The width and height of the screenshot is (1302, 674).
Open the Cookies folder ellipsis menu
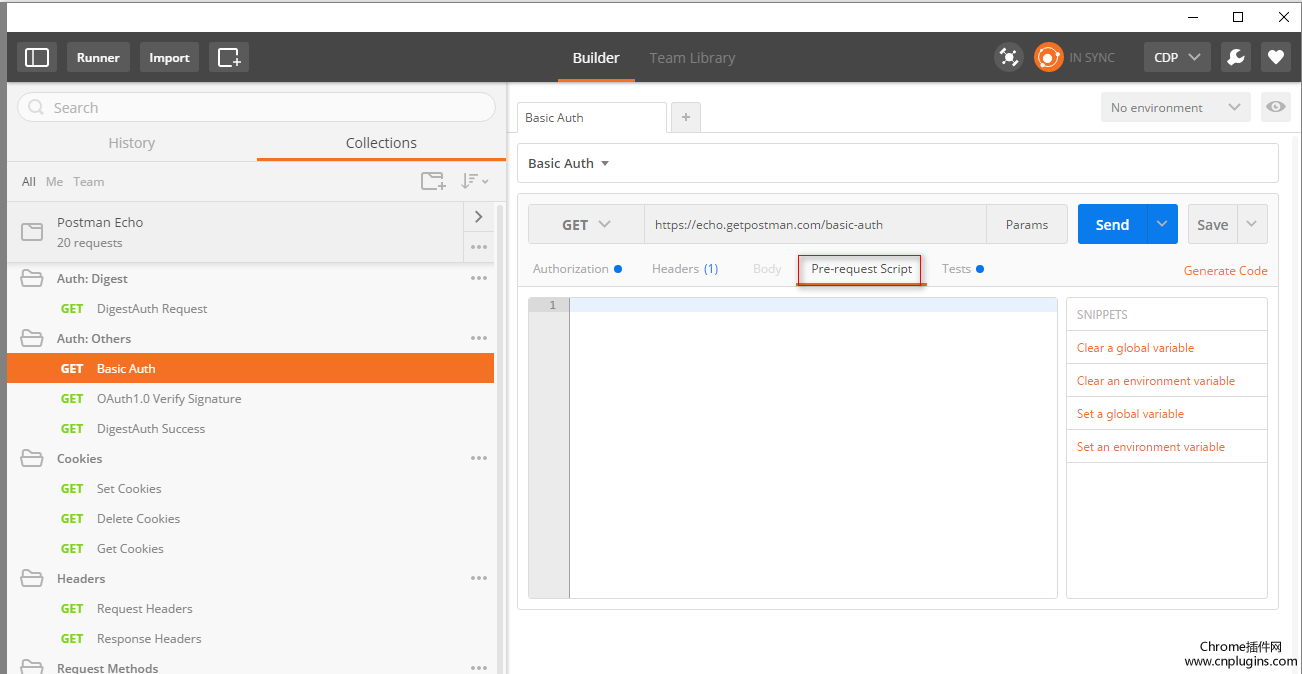[x=479, y=458]
